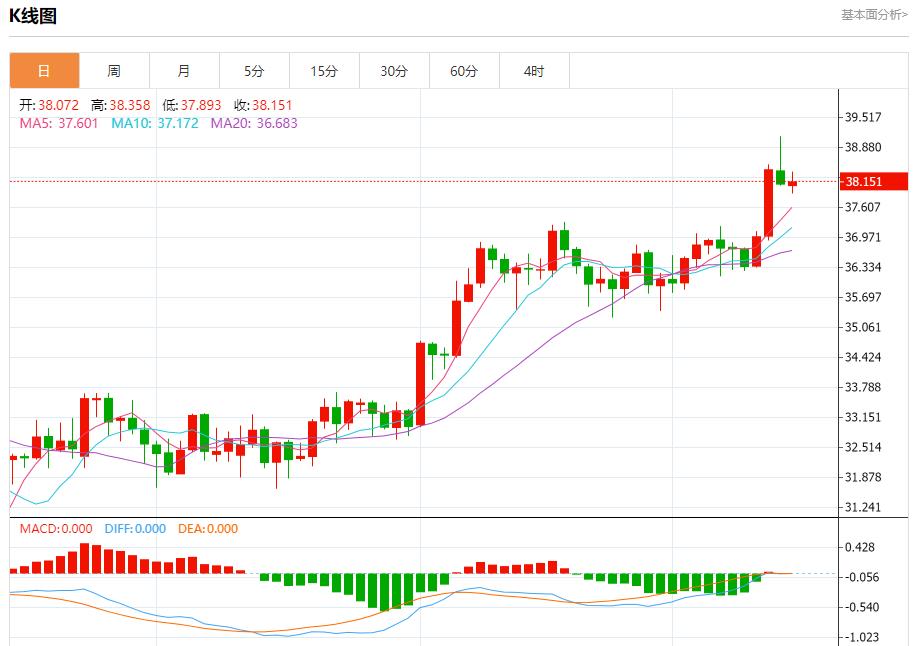Switch to the 周 weekly tab

114,71
